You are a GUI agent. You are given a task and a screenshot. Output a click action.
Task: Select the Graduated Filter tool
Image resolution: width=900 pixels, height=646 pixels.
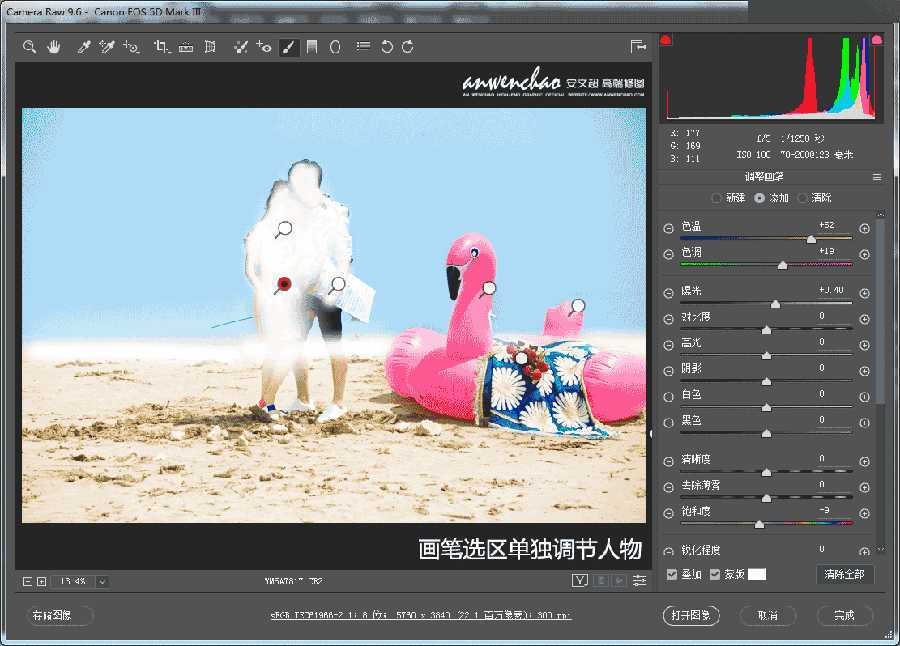tap(313, 46)
